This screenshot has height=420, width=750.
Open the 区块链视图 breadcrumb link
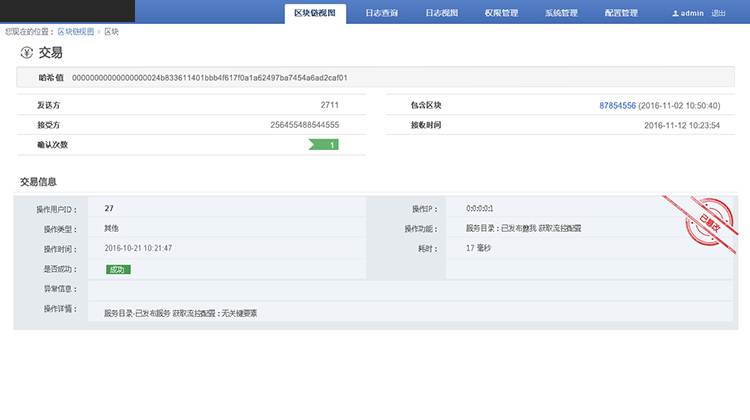[76, 32]
